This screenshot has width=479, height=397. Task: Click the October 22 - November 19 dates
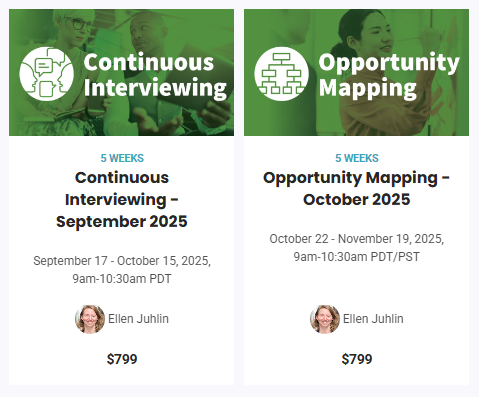tap(356, 239)
